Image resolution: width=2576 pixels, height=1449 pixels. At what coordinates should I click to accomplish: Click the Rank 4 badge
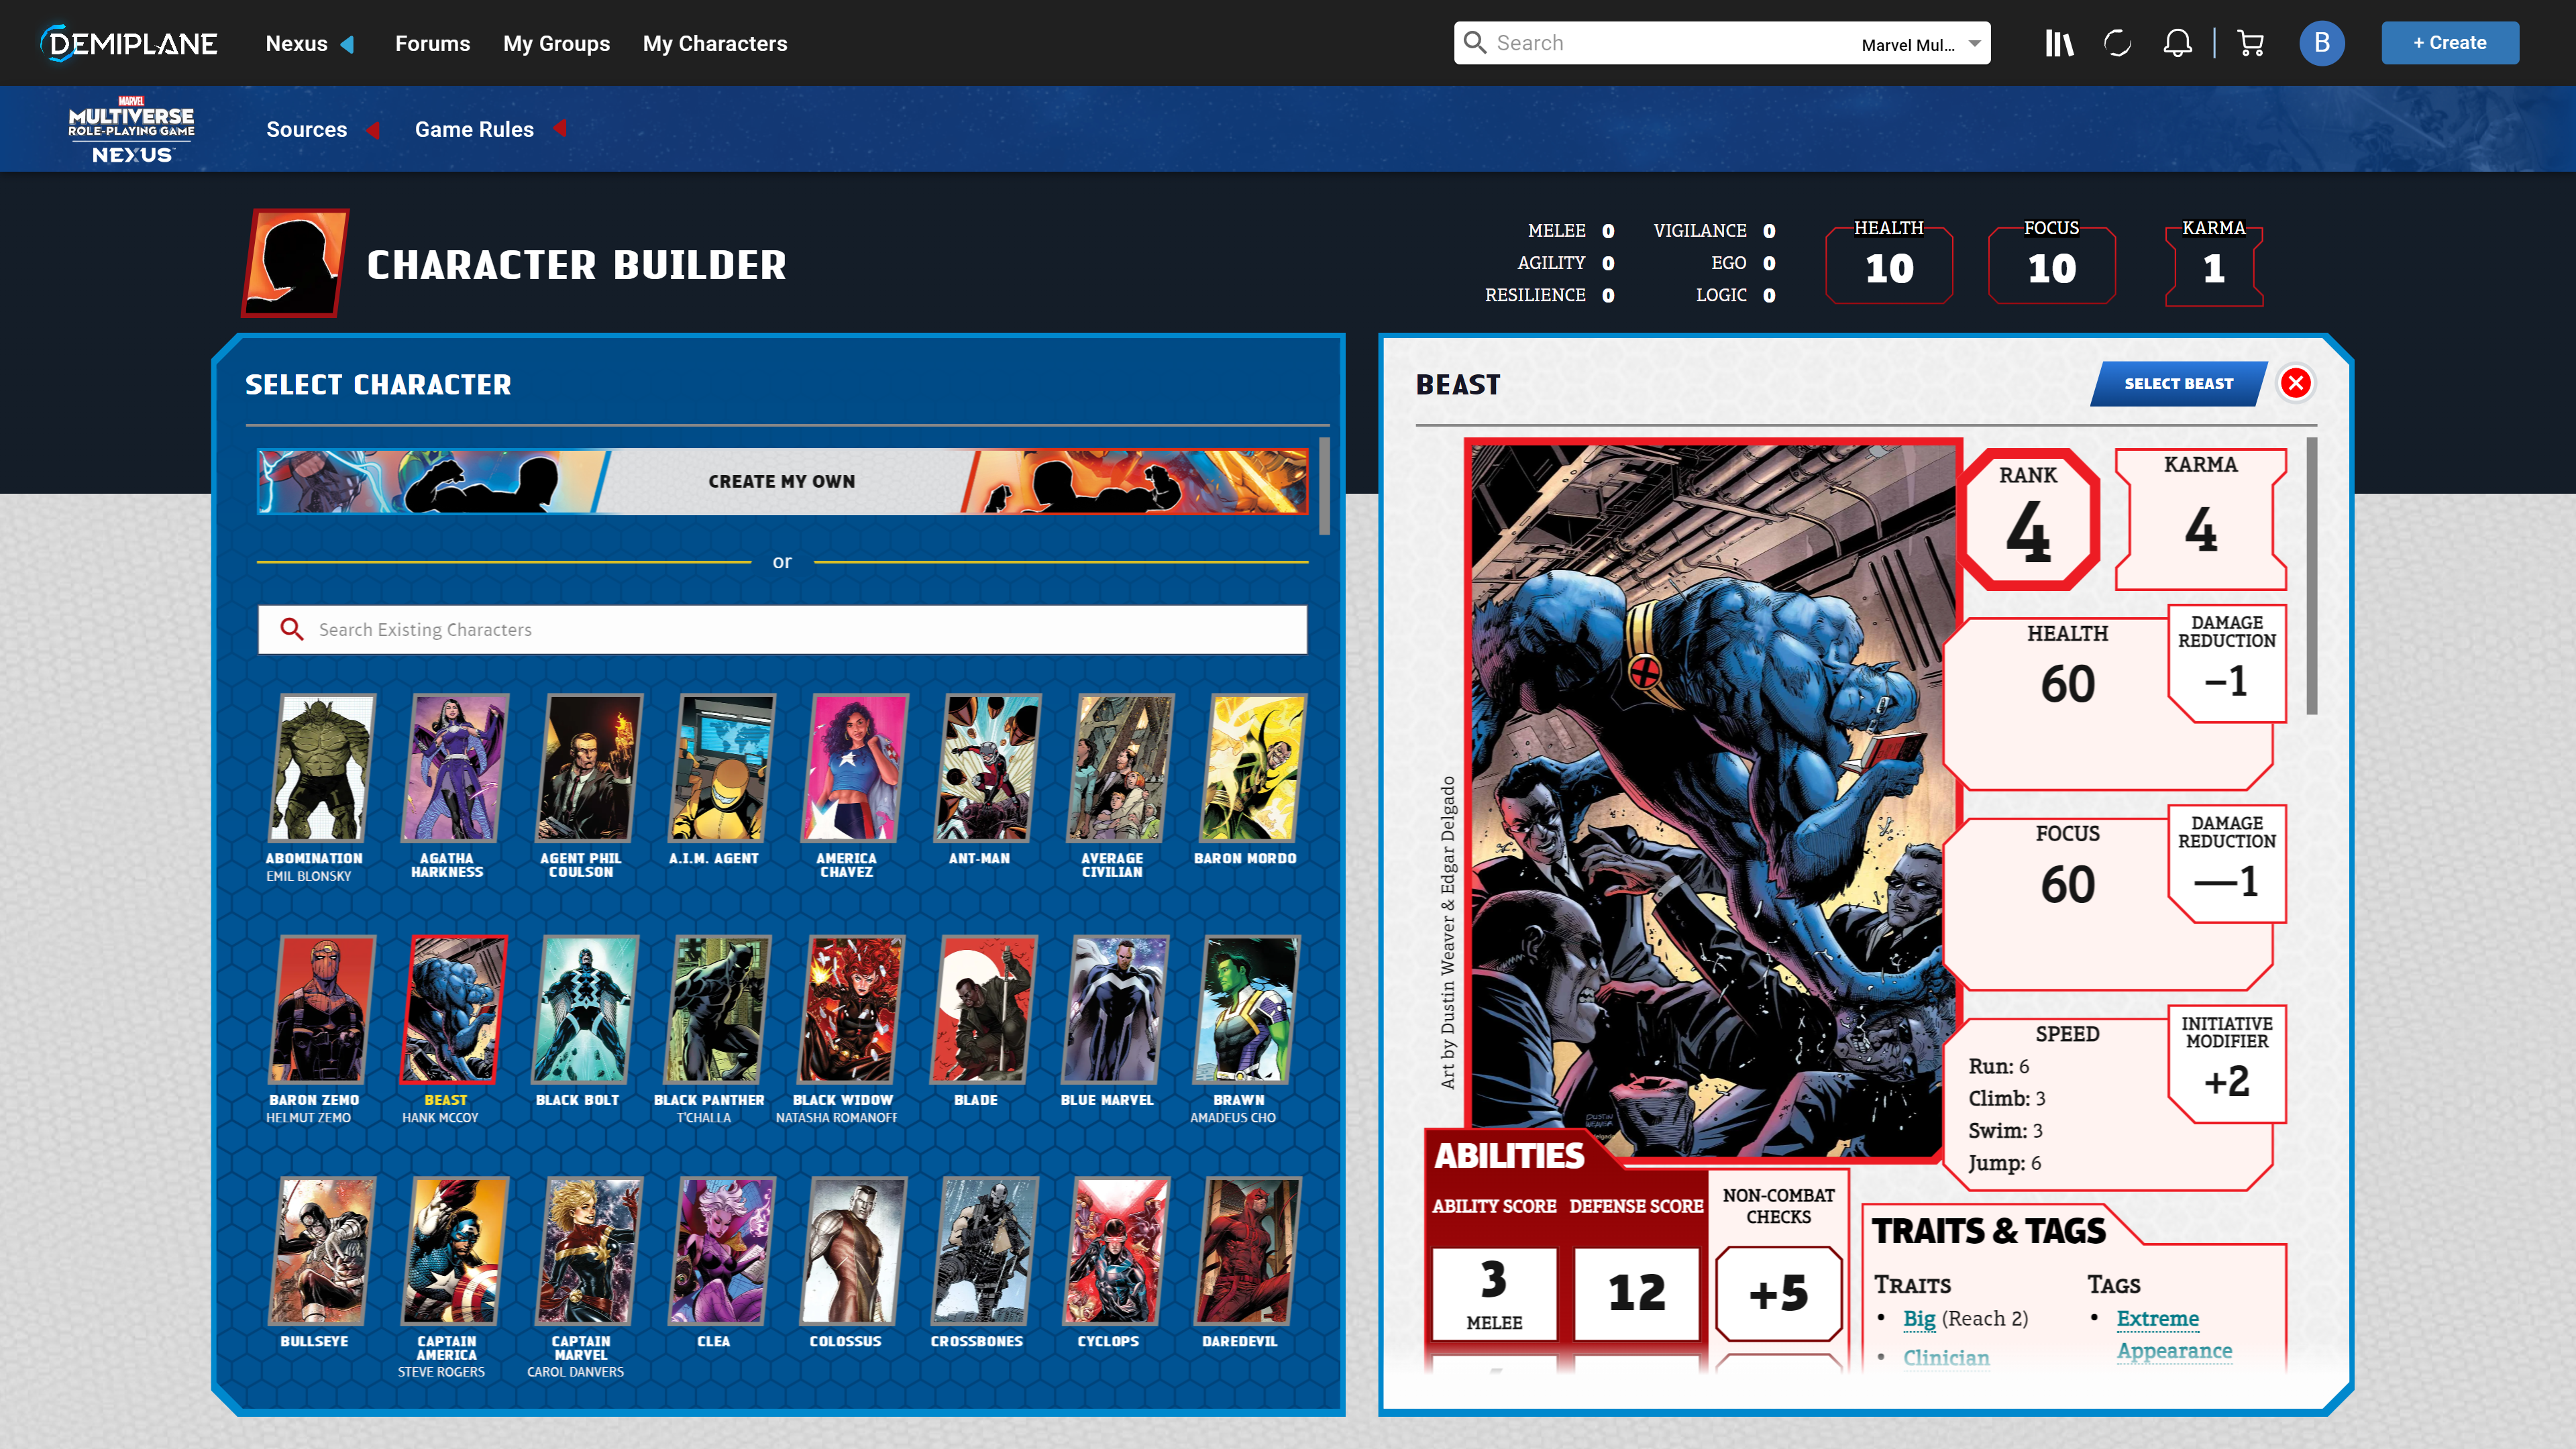[x=2028, y=520]
